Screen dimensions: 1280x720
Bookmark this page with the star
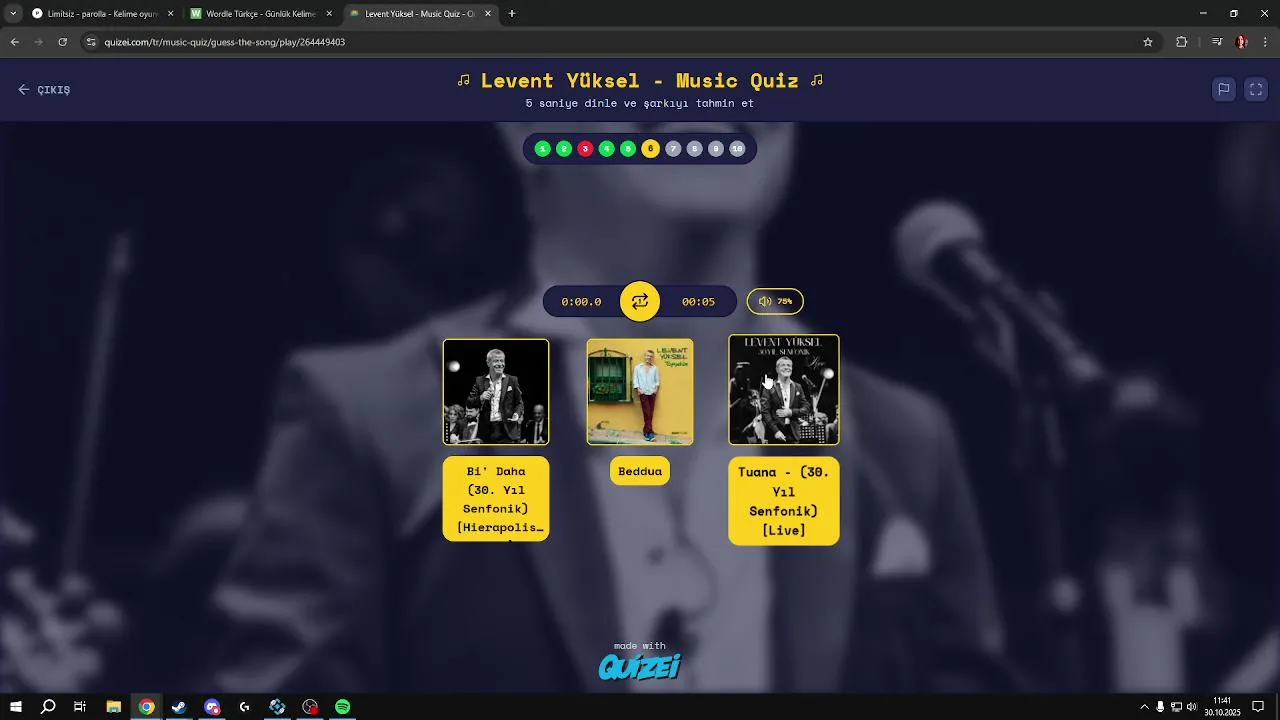tap(1148, 42)
